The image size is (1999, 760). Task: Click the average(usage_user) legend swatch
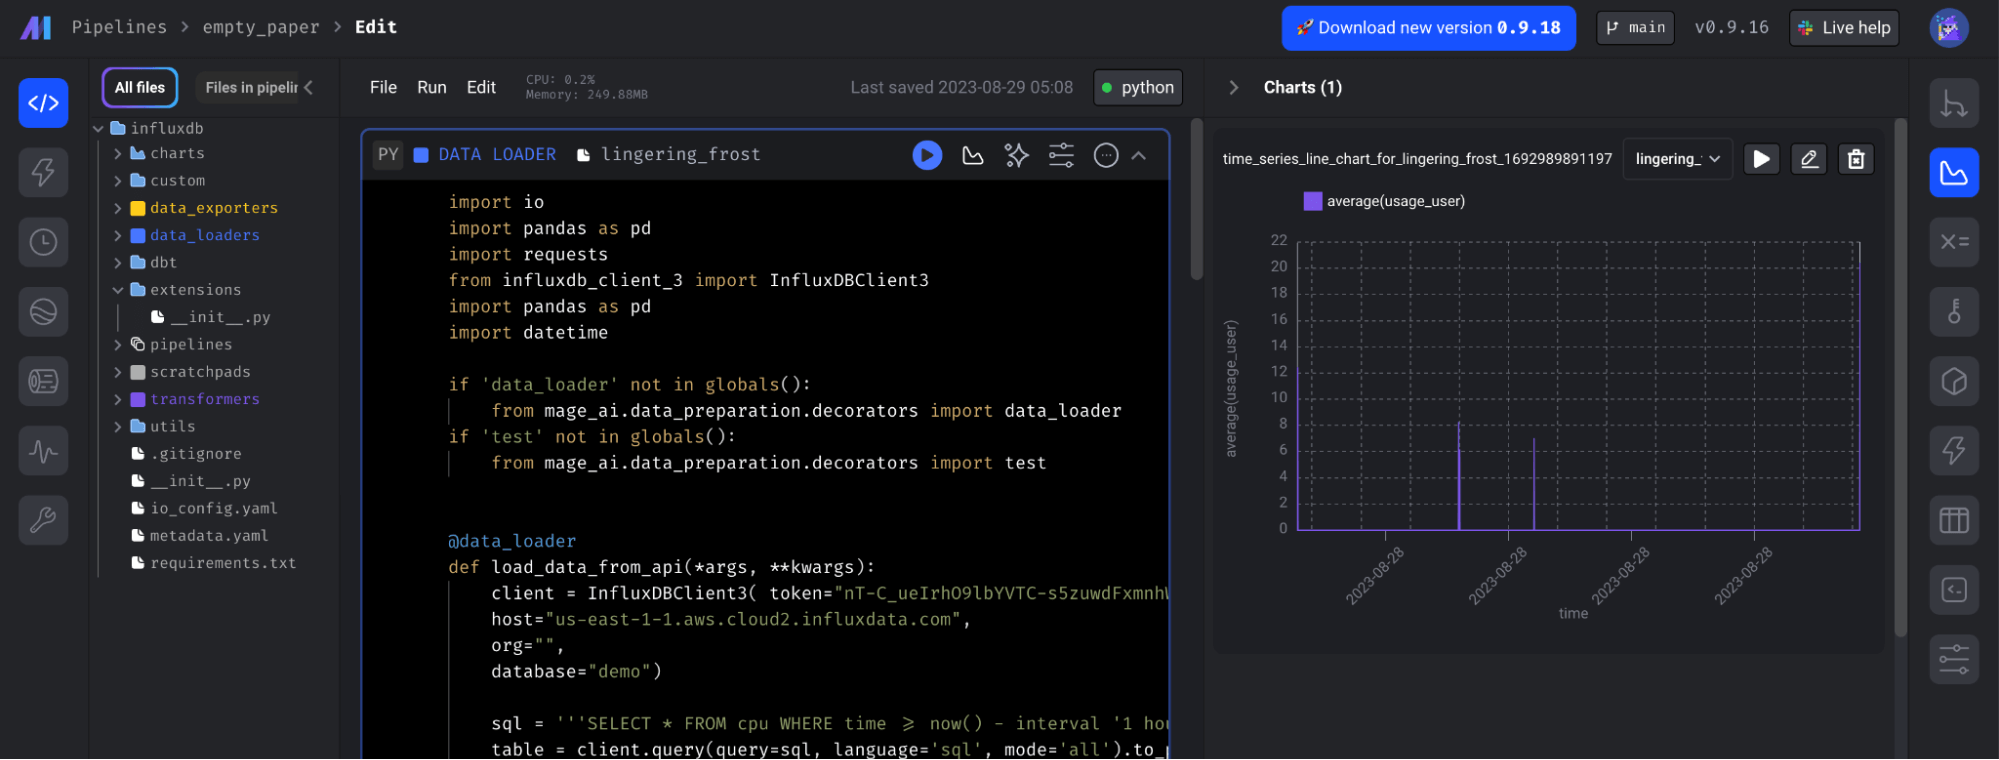(1313, 201)
